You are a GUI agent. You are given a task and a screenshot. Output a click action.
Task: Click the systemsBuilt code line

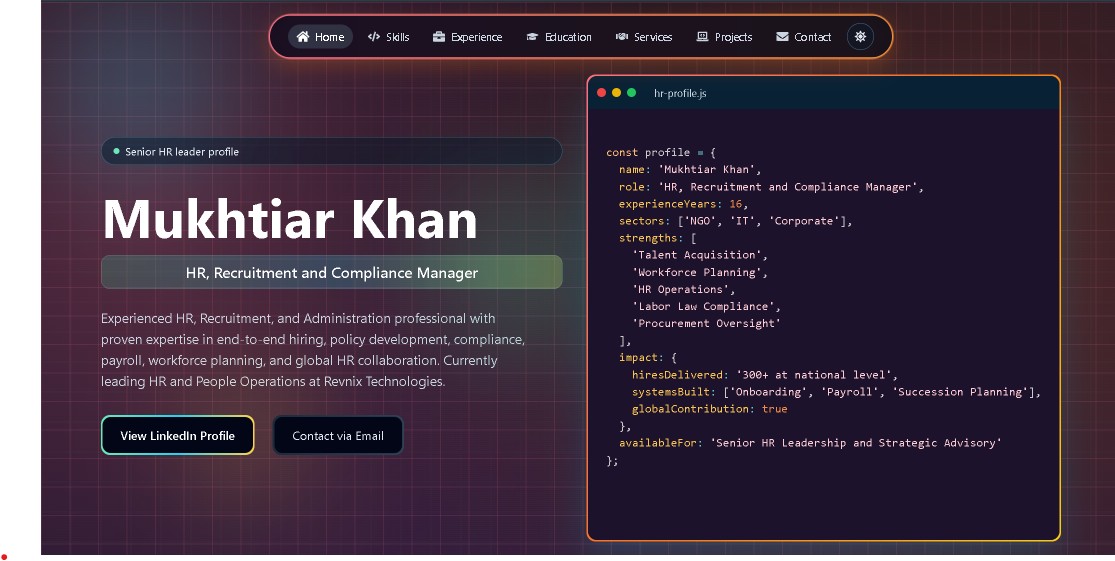tap(836, 392)
